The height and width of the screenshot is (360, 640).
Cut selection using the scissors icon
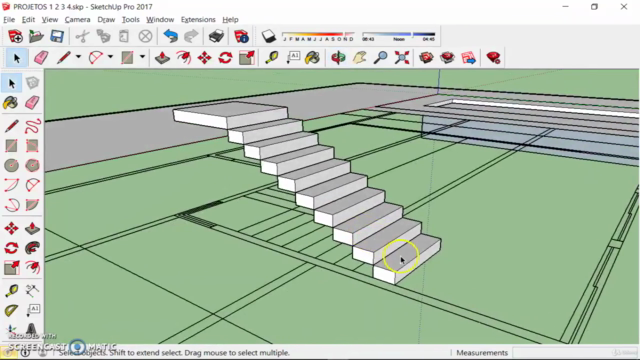tap(82, 36)
